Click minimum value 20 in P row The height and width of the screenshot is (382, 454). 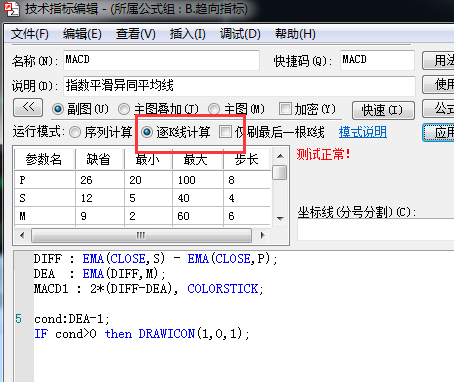[148, 180]
